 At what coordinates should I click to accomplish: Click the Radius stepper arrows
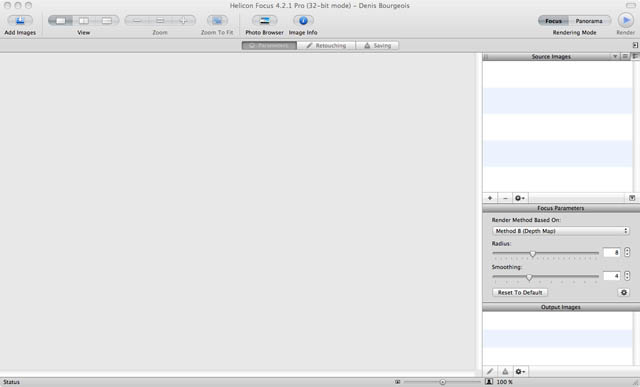(x=627, y=253)
